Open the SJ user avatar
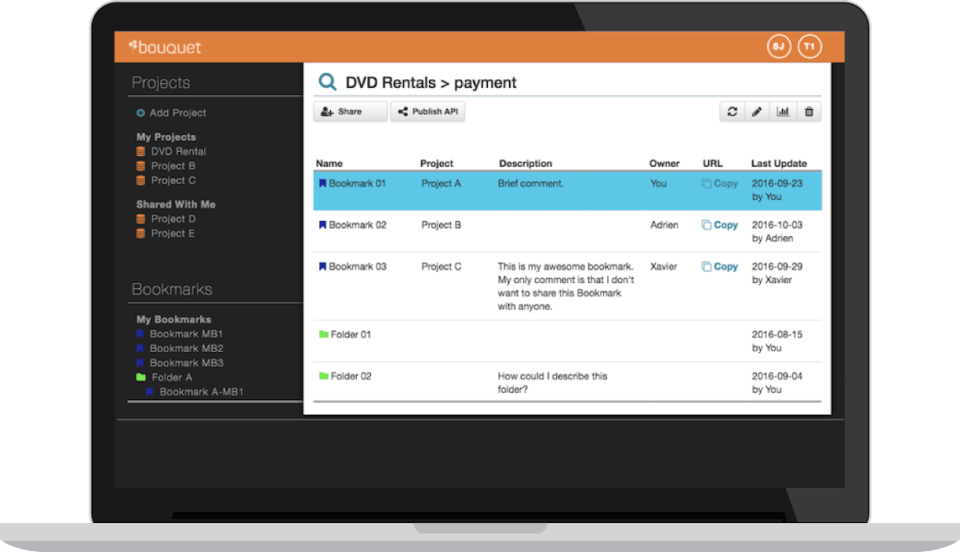 pyautogui.click(x=779, y=47)
